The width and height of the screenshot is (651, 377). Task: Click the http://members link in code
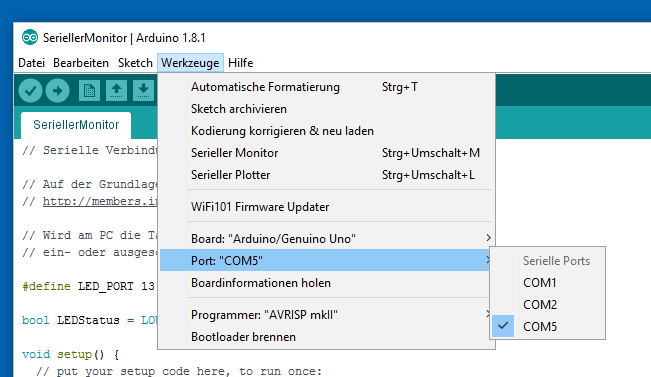point(100,201)
